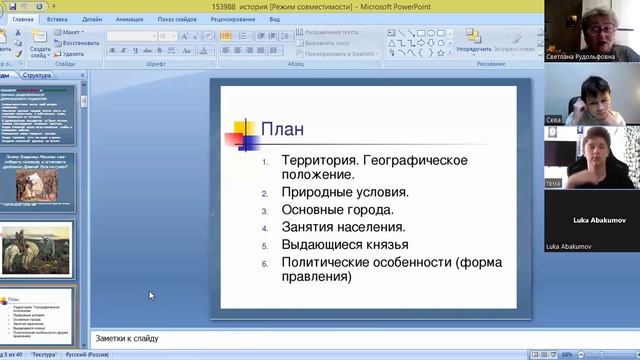Select the arrow line shape
640x360 pixels.
click(411, 33)
